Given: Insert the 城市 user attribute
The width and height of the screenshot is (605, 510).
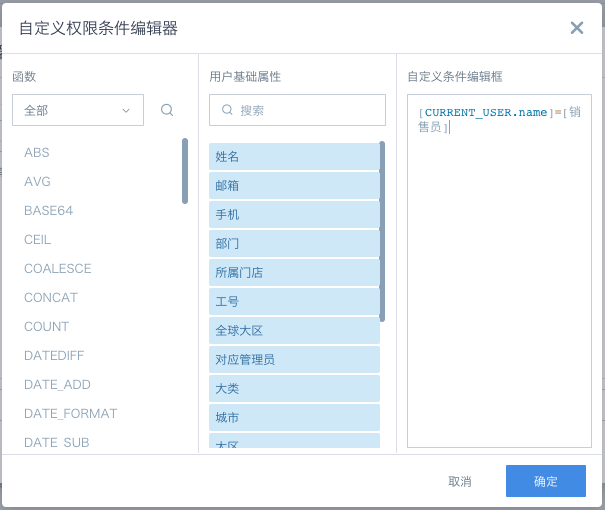Looking at the screenshot, I should tap(294, 417).
